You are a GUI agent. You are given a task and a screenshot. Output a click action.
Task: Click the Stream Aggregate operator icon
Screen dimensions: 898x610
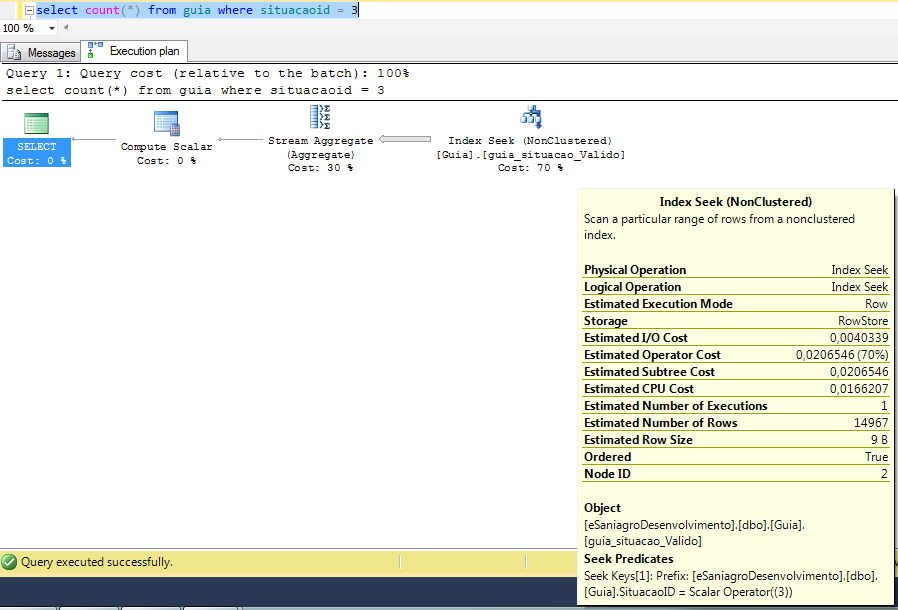(x=320, y=117)
